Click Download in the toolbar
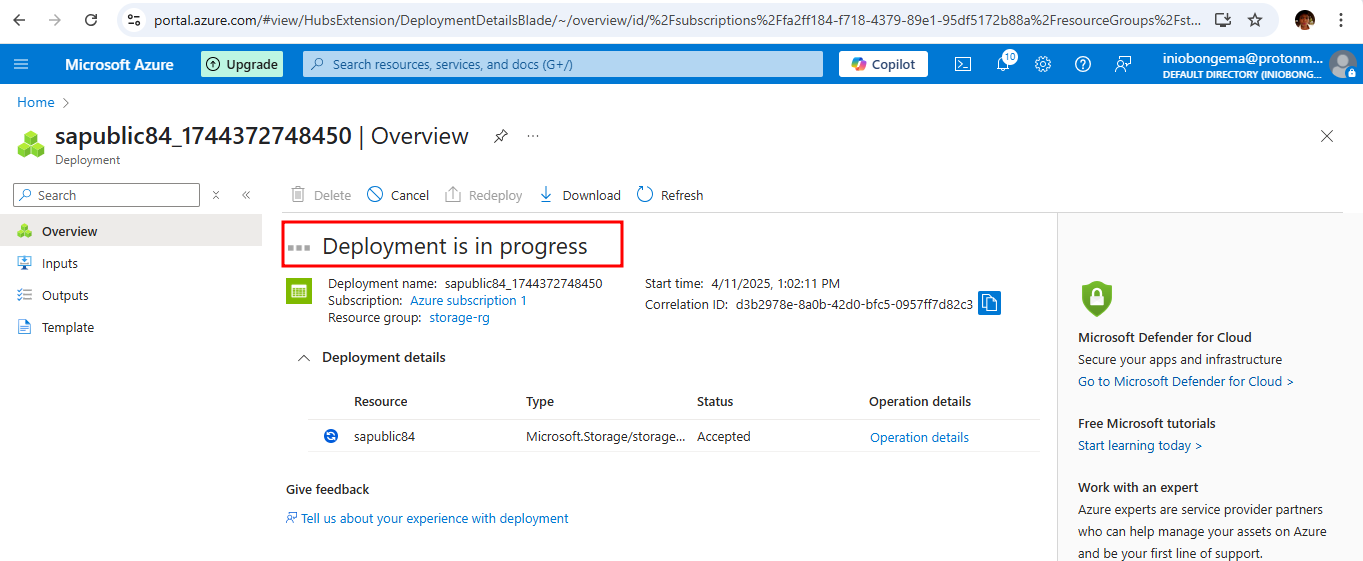1363x561 pixels. [579, 195]
